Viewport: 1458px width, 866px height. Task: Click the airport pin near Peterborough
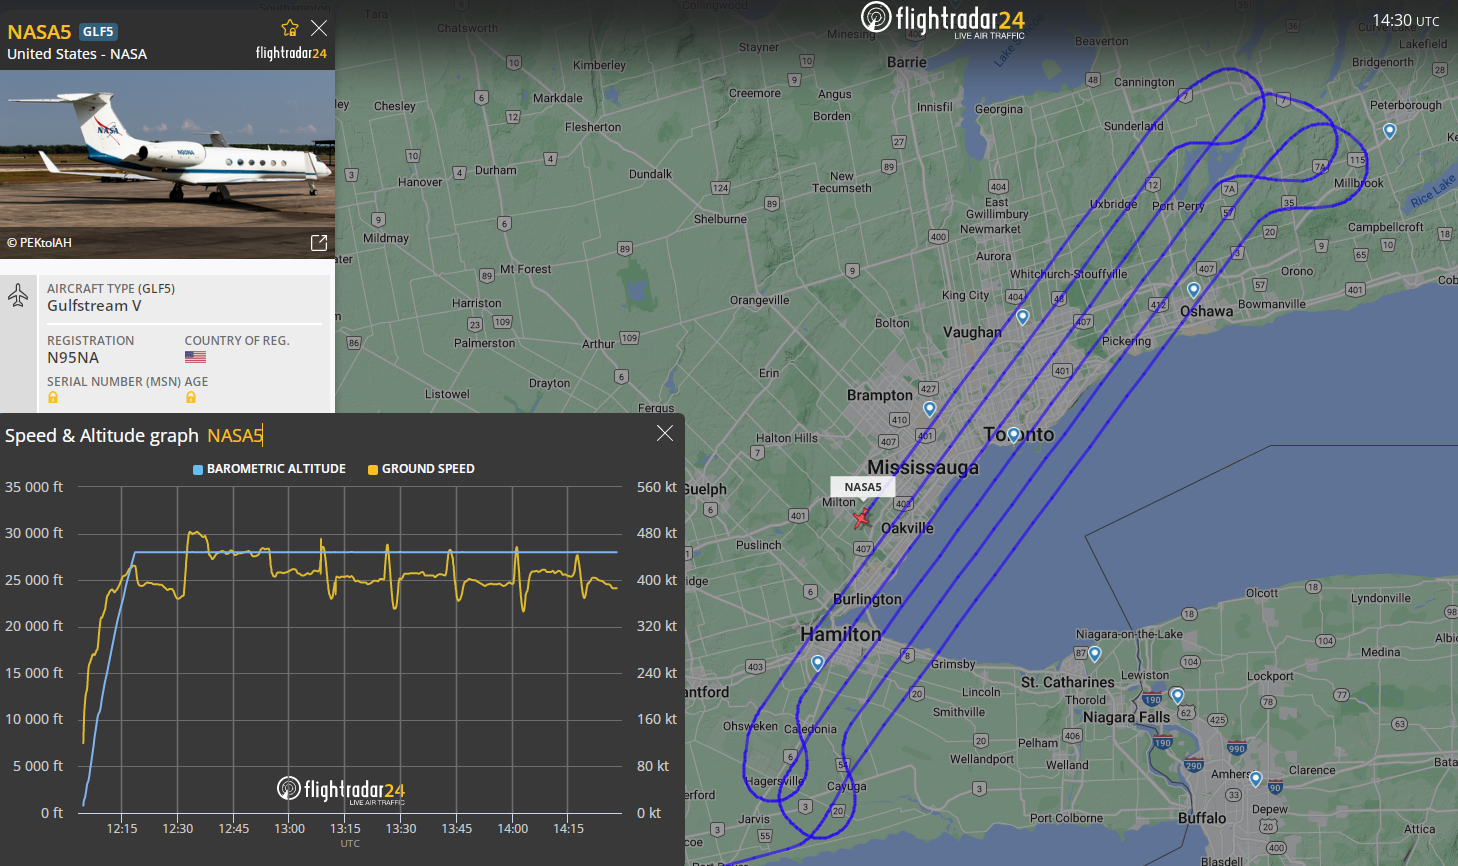tap(1389, 130)
